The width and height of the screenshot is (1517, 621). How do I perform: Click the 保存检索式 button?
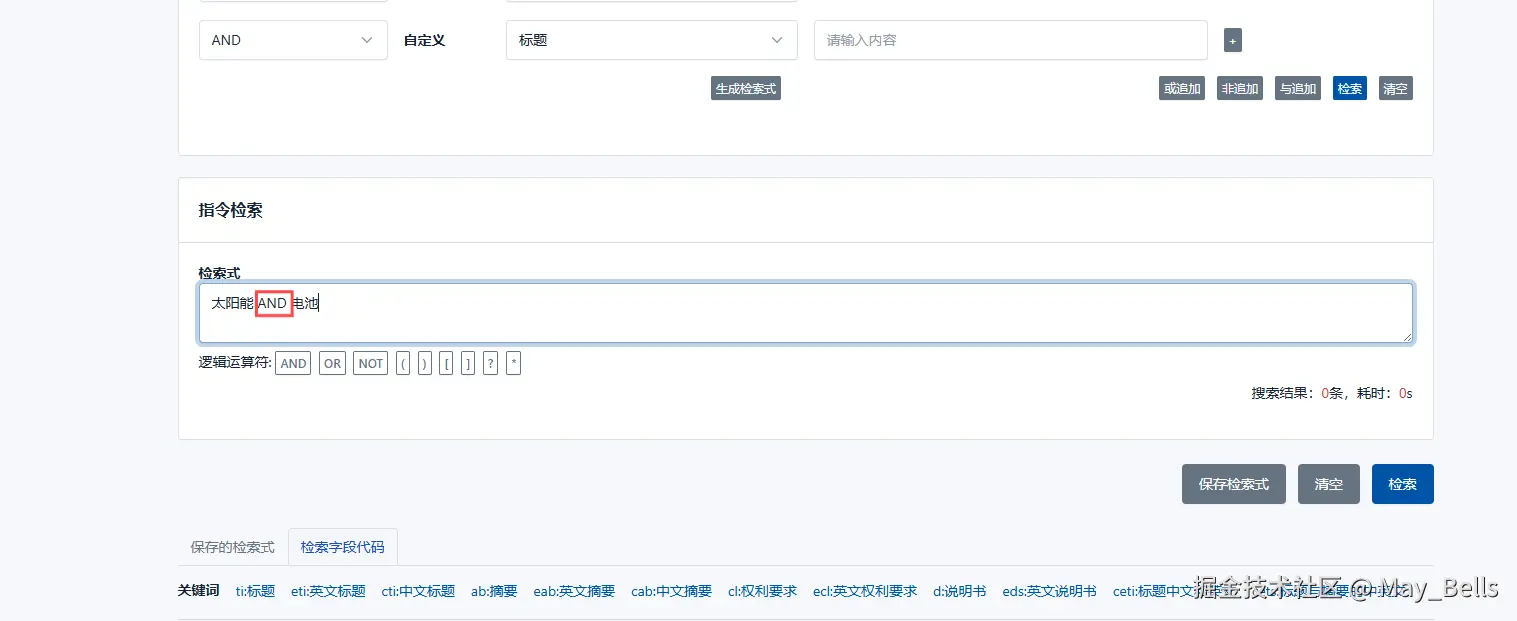[x=1233, y=484]
